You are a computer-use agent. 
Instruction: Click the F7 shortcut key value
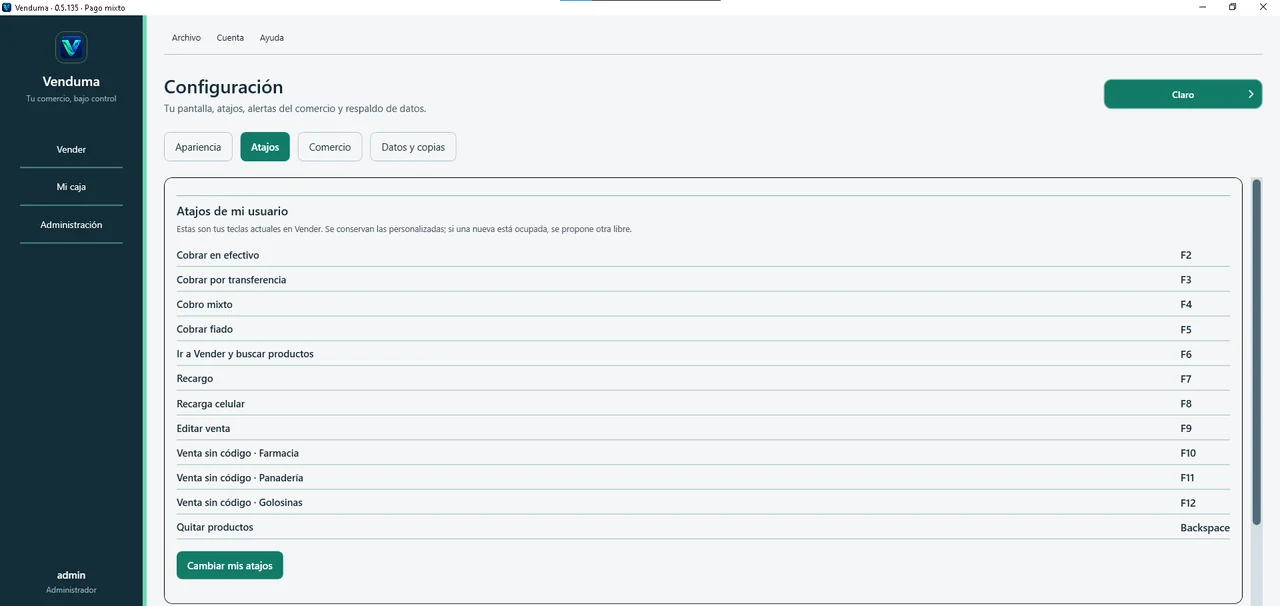(1186, 379)
